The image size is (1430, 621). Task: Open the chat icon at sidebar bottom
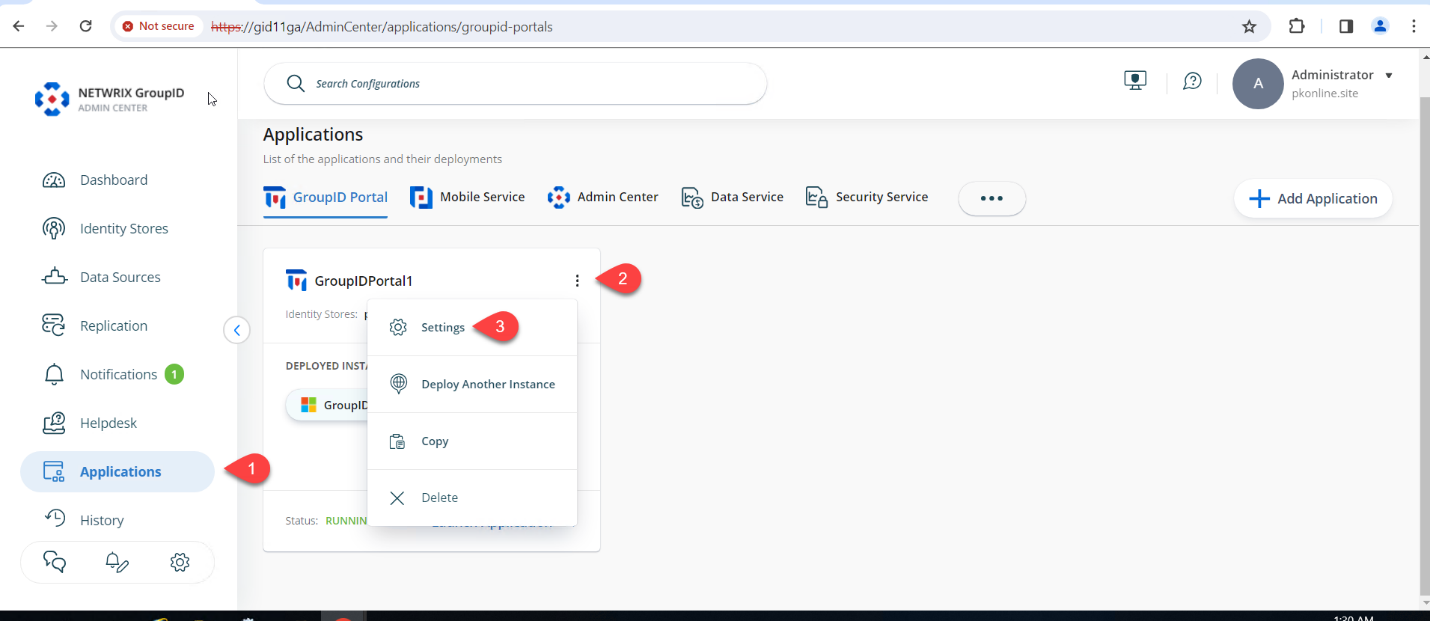pos(54,561)
